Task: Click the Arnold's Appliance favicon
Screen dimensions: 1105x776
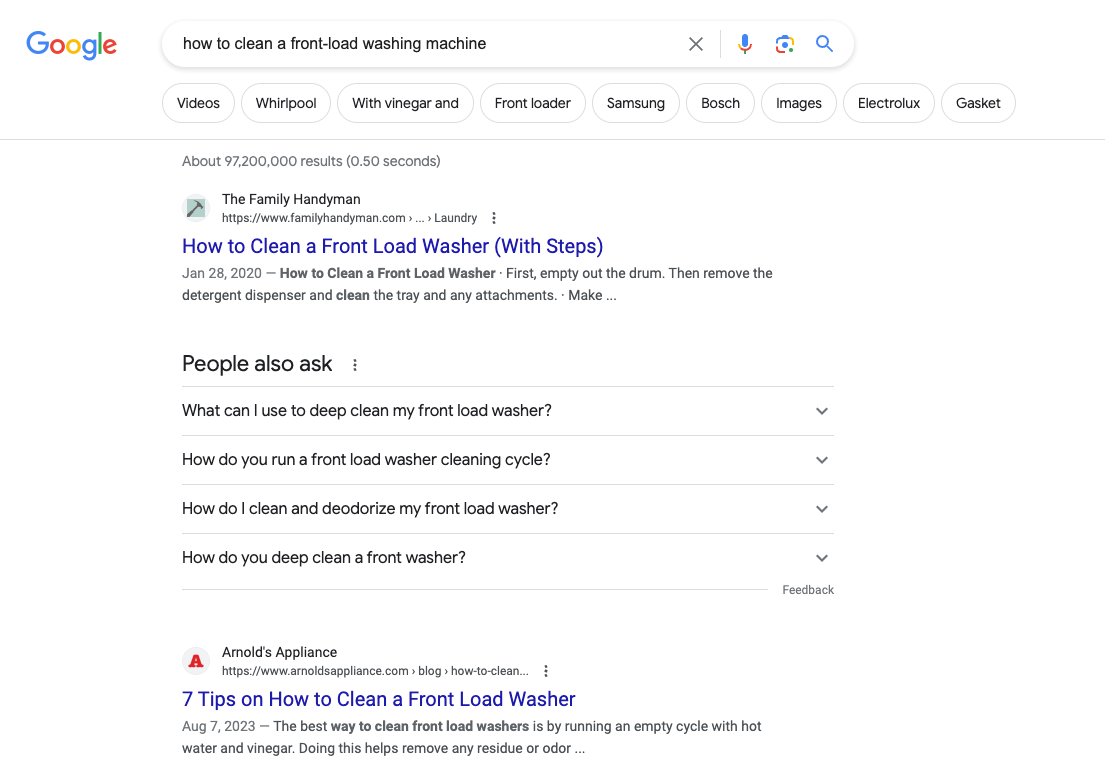Action: pyautogui.click(x=196, y=661)
